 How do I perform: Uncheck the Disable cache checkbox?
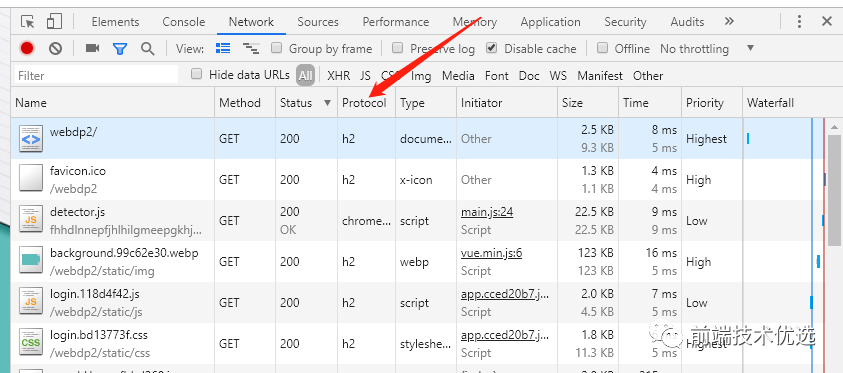click(491, 48)
